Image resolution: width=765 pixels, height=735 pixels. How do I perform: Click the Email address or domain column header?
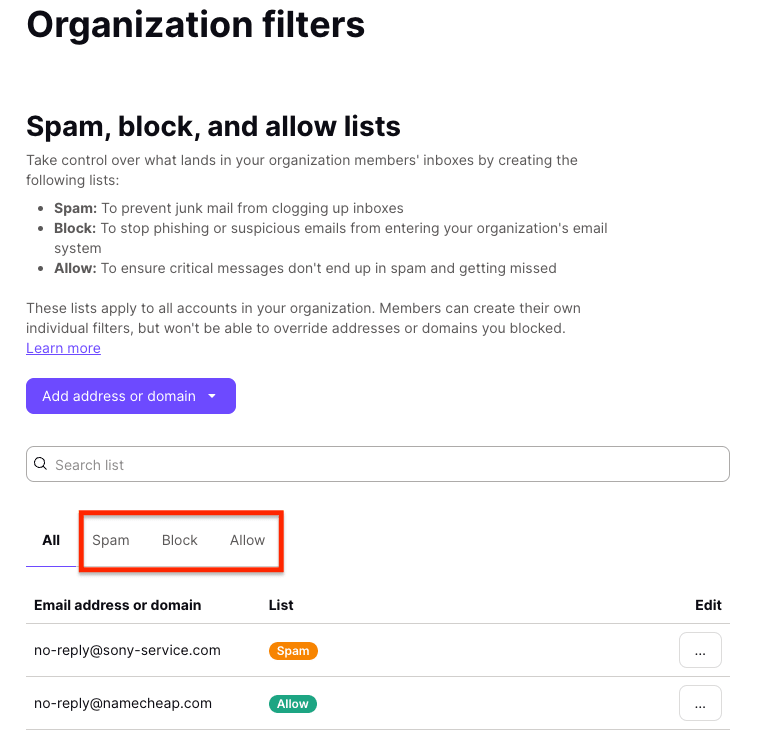click(x=118, y=605)
